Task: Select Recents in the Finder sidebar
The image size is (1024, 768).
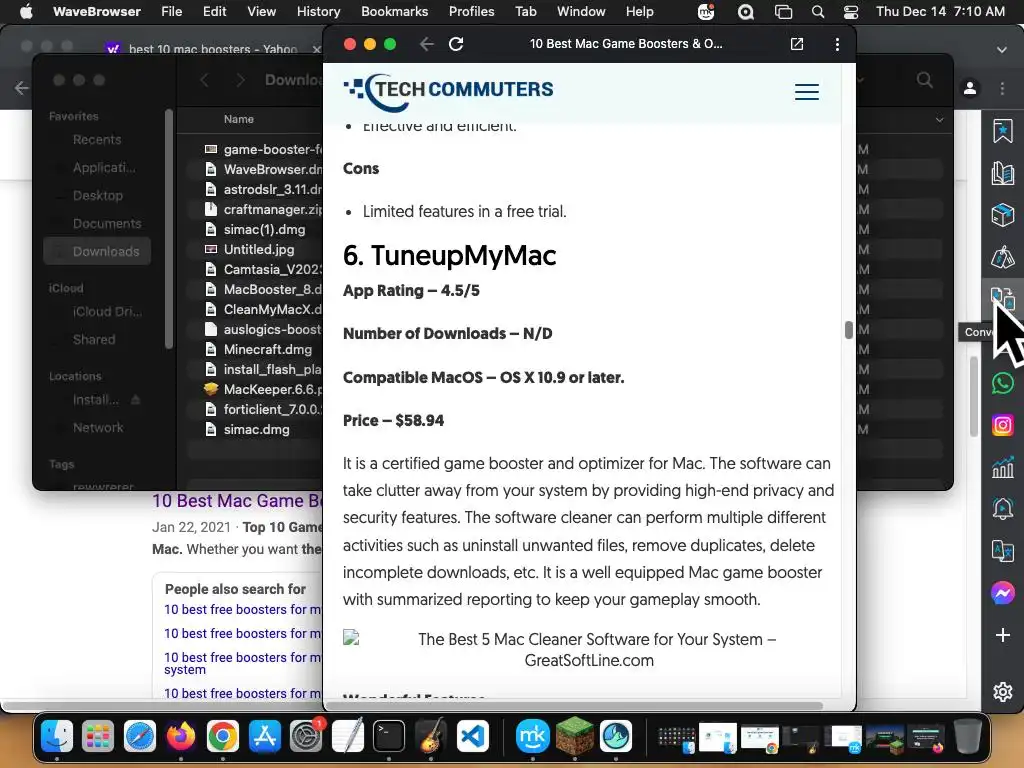Action: pos(97,139)
